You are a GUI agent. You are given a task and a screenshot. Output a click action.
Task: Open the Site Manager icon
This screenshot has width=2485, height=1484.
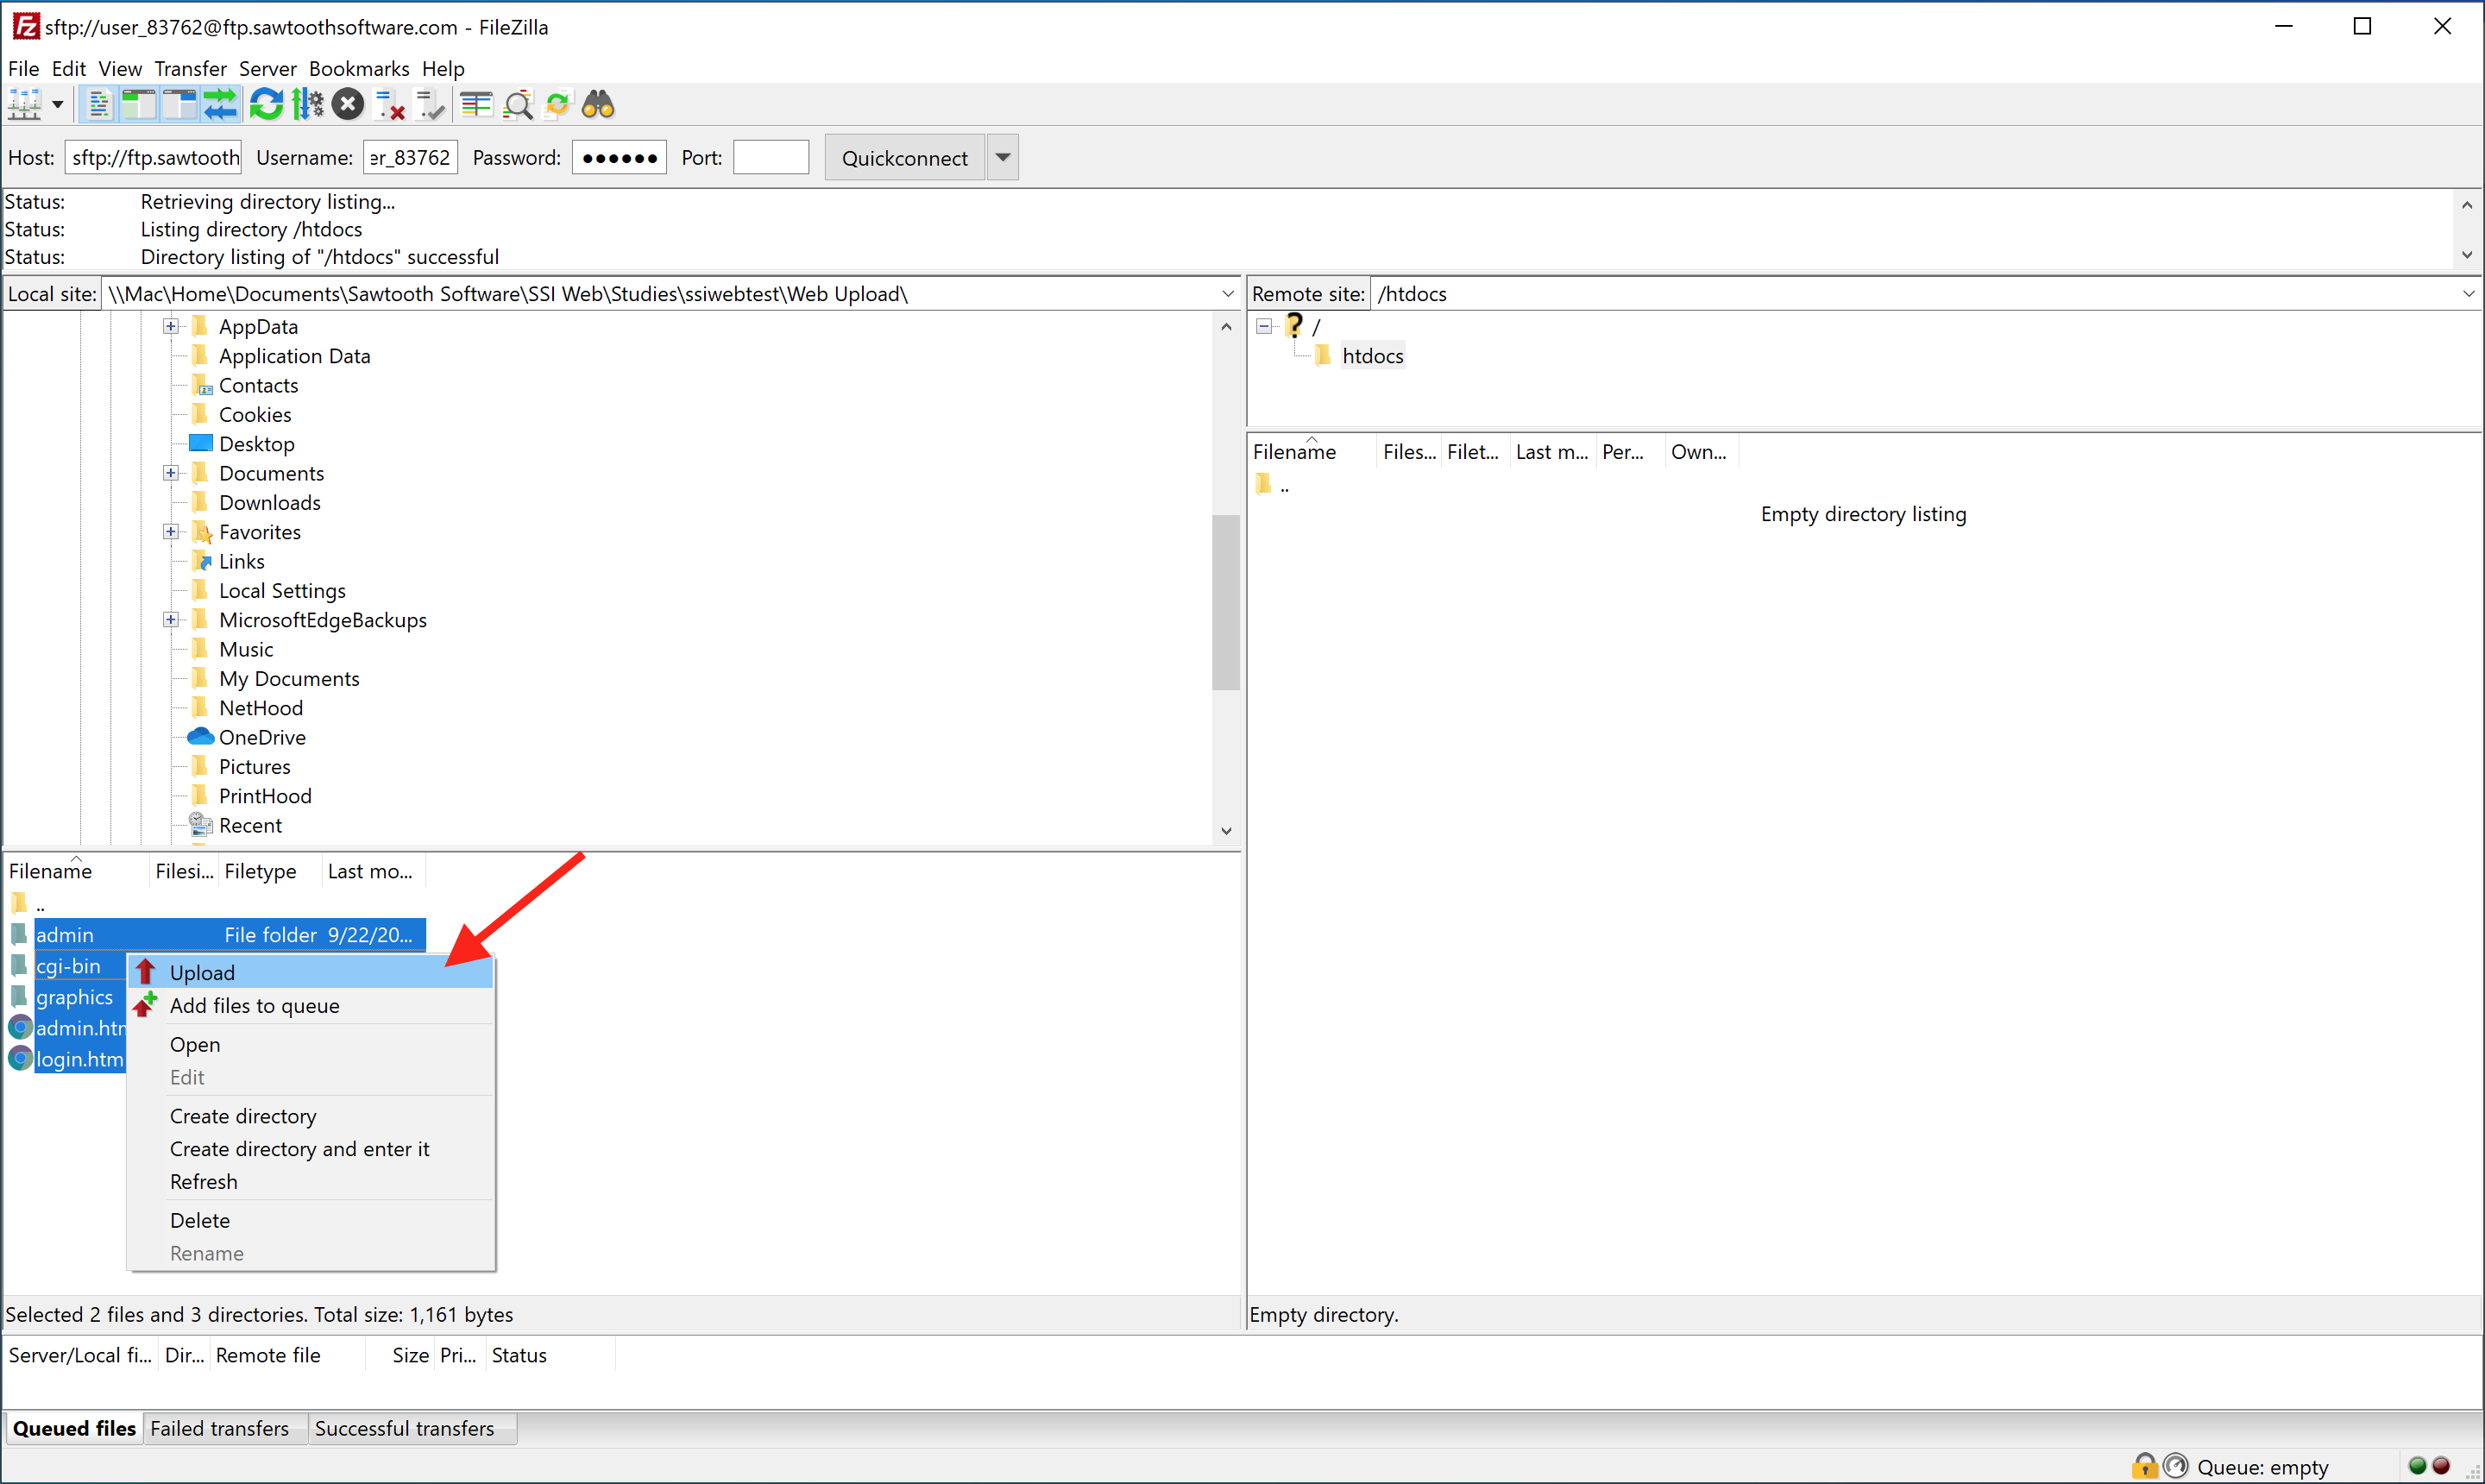24,105
